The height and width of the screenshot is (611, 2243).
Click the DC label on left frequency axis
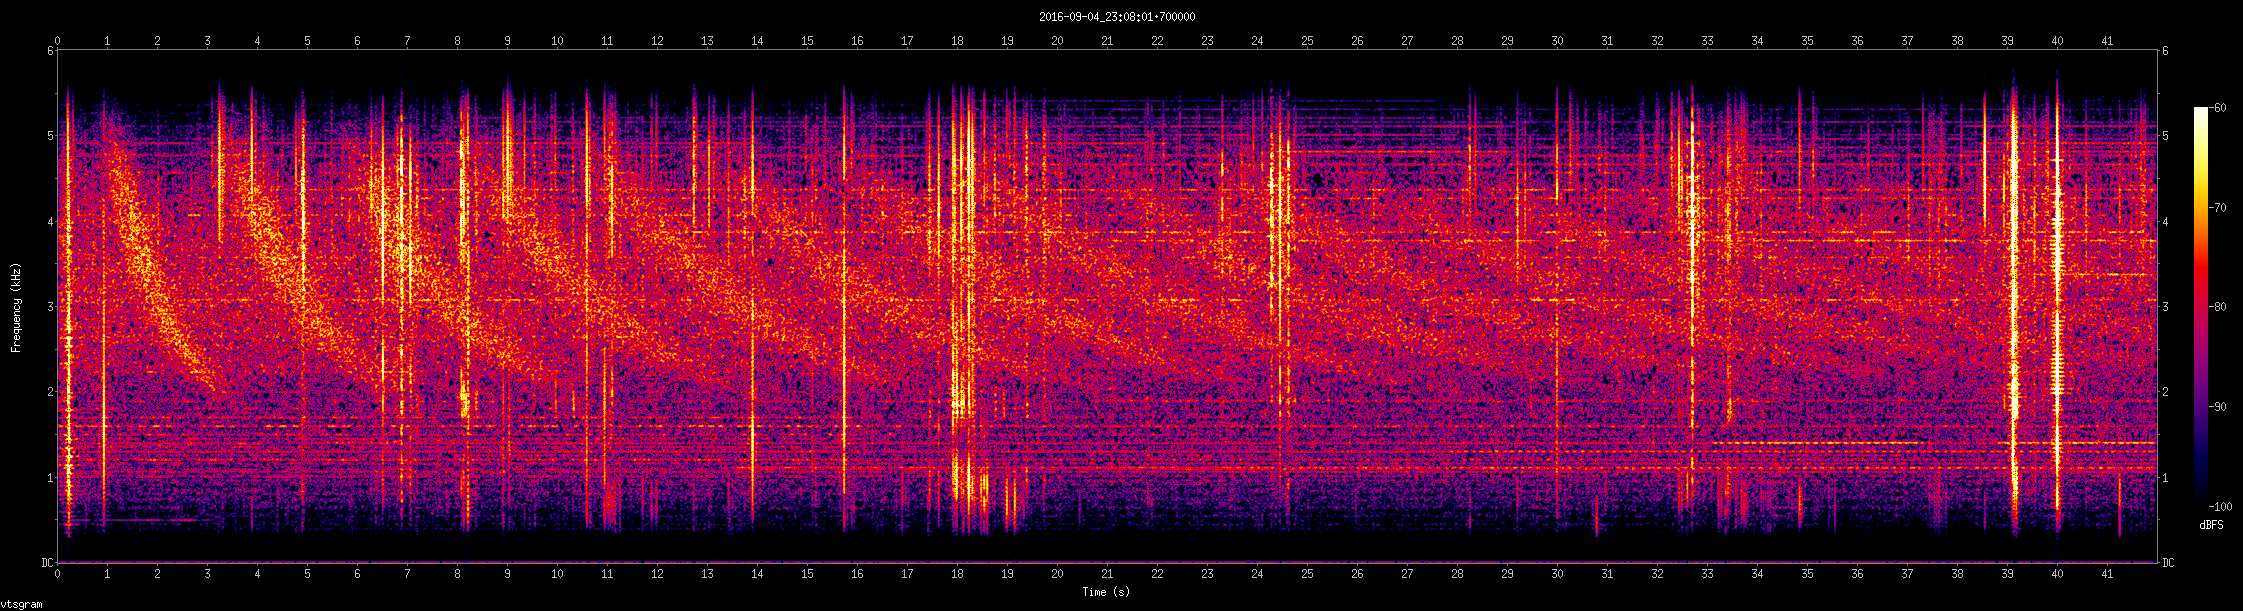47,563
